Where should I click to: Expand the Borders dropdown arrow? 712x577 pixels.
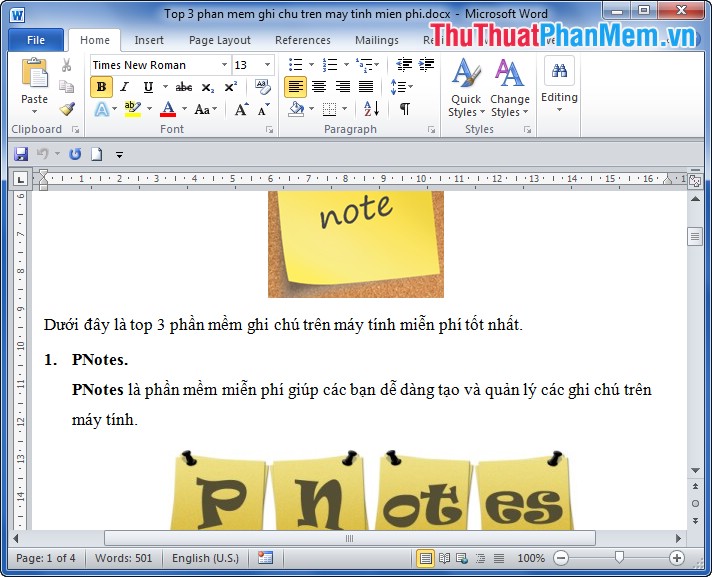click(345, 109)
